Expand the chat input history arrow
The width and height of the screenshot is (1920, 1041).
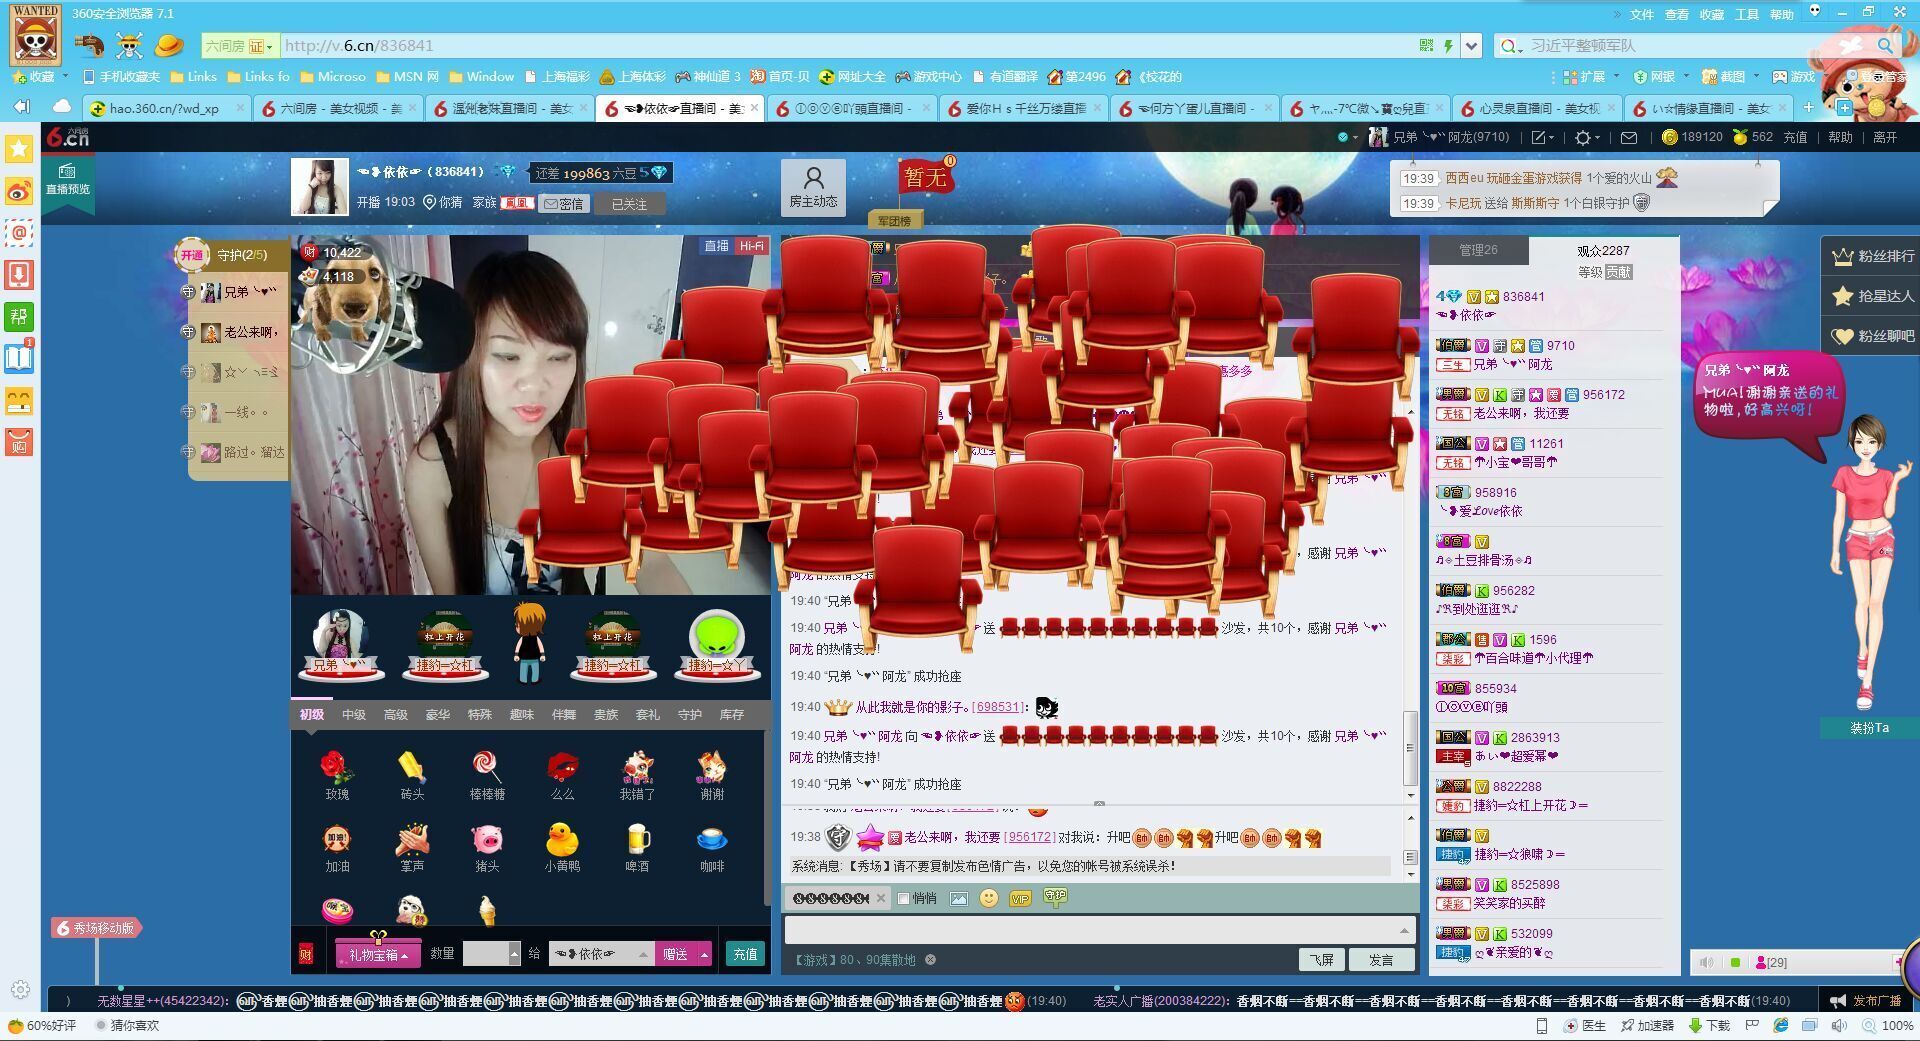coord(1404,930)
